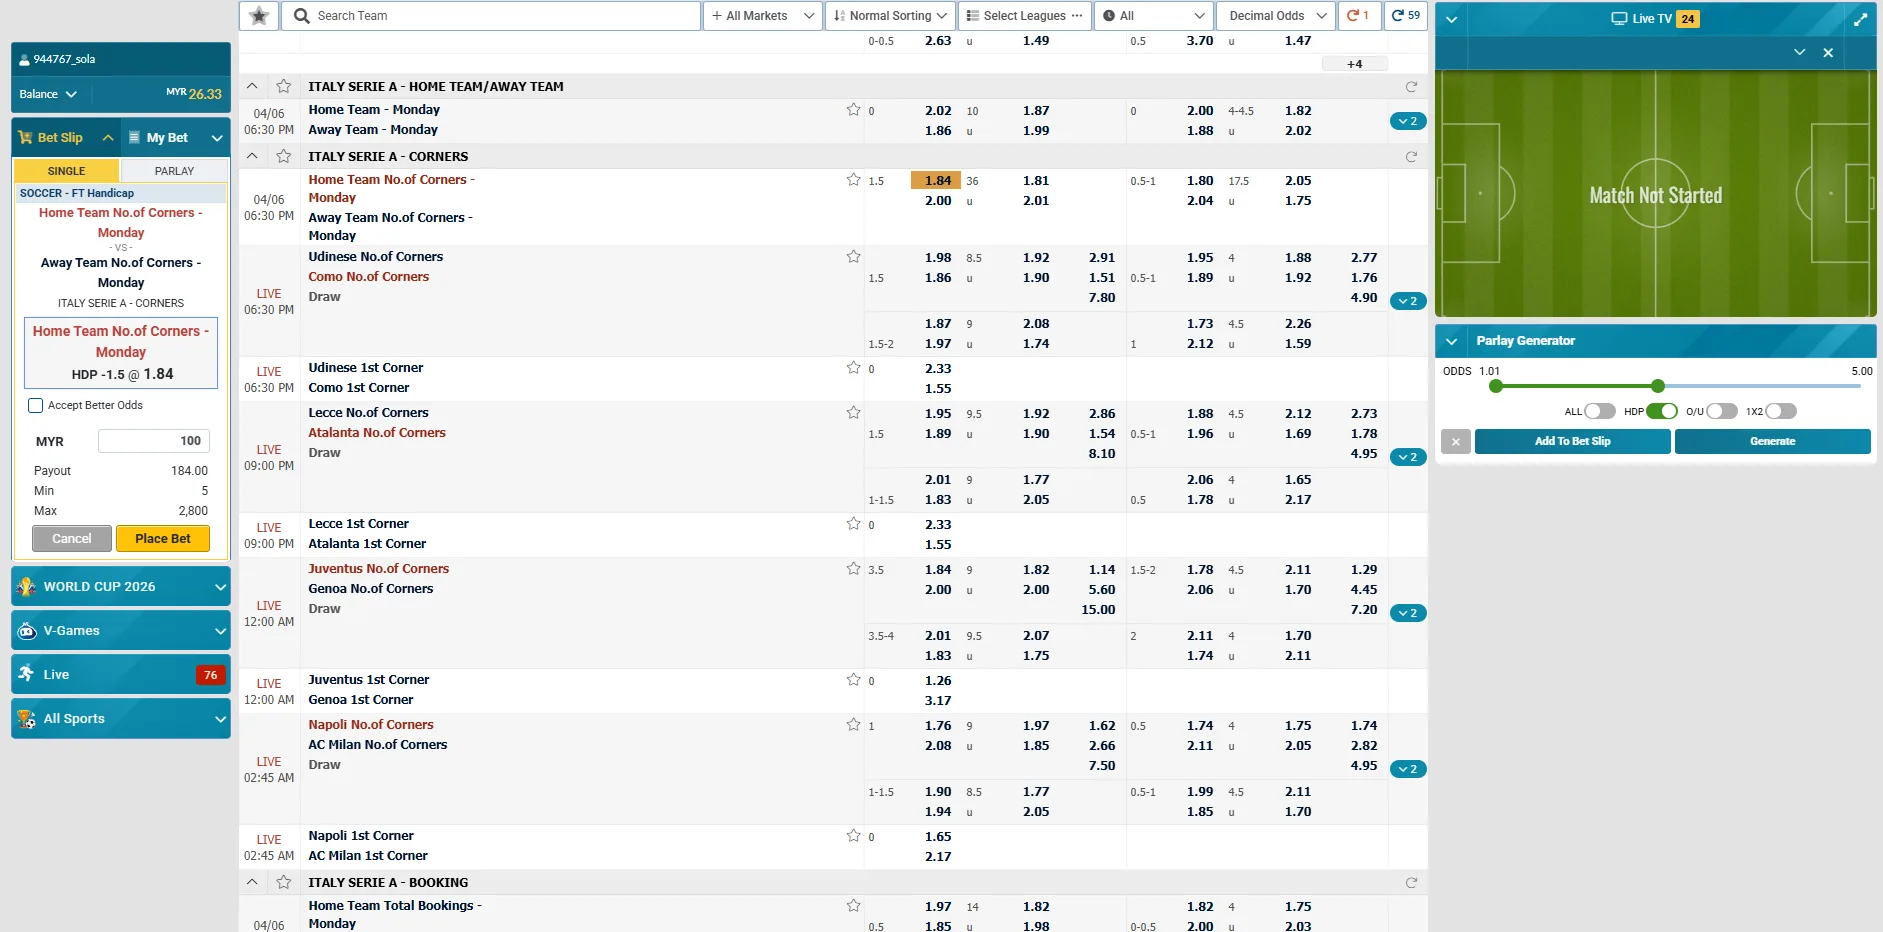Click the live refresh counter showing 59
This screenshot has height=932, width=1883.
pyautogui.click(x=1405, y=16)
